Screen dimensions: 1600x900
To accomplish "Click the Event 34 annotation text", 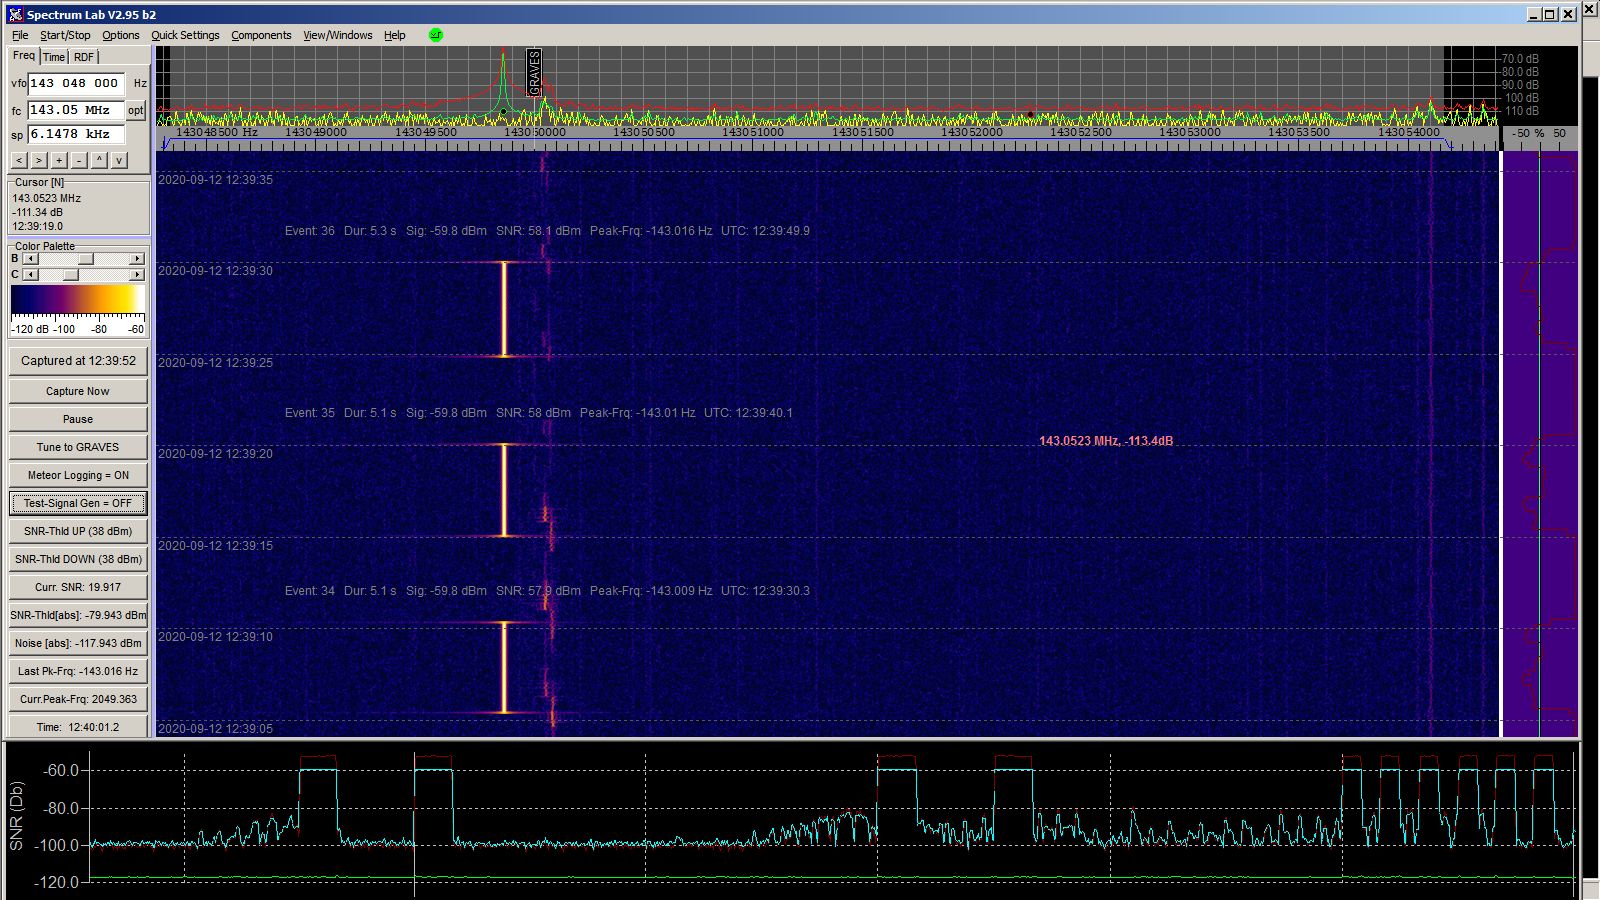I will [x=547, y=591].
